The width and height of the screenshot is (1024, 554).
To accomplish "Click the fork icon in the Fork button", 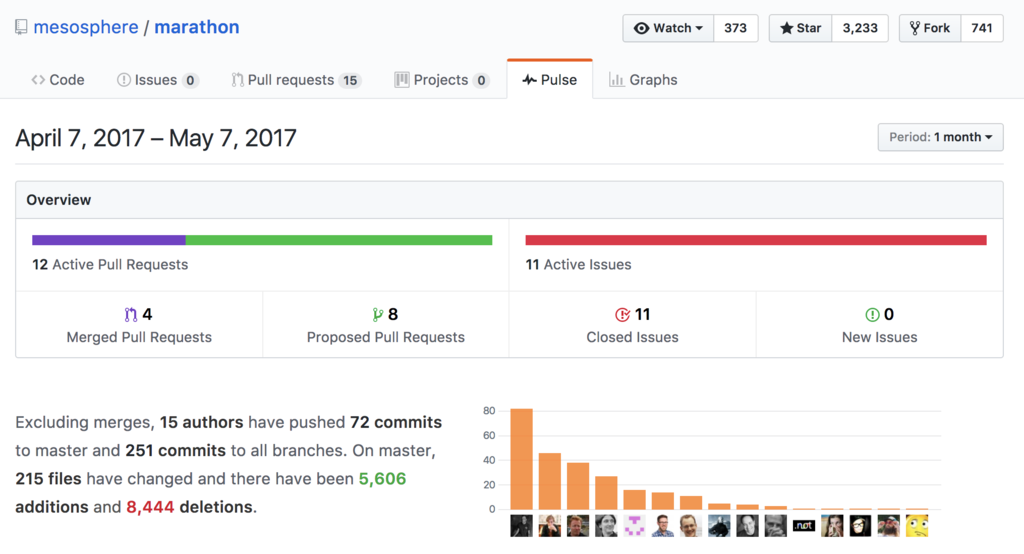I will click(914, 28).
